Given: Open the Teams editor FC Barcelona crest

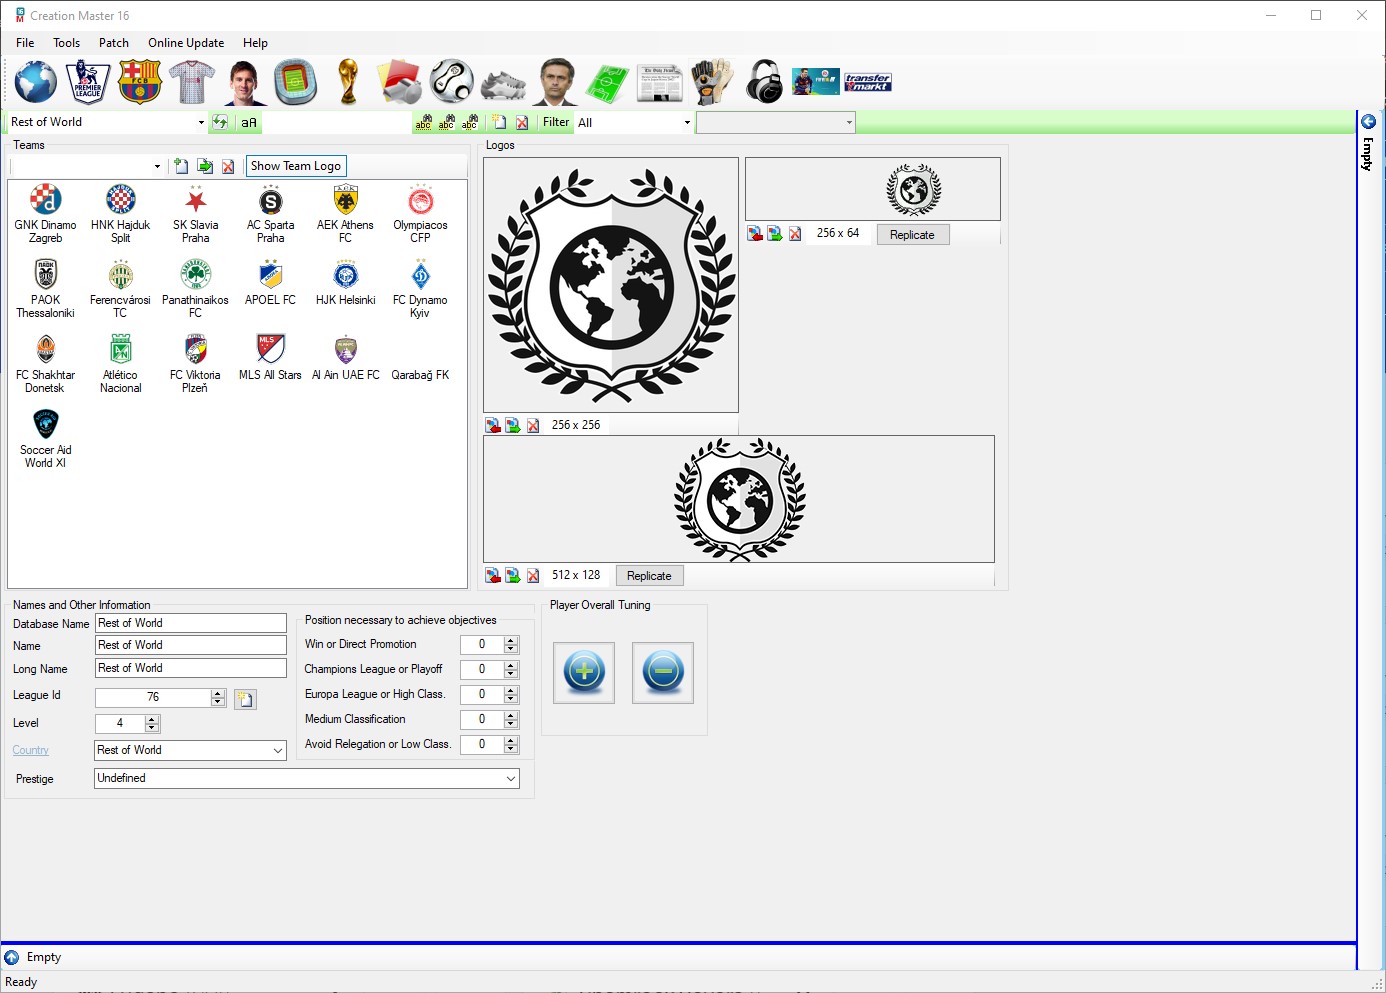Looking at the screenshot, I should coord(140,82).
